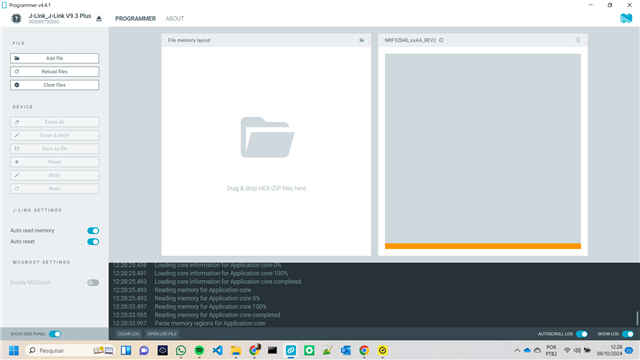Screen dimensions: 640x360
Task: Click the Clear log button
Action: point(129,334)
